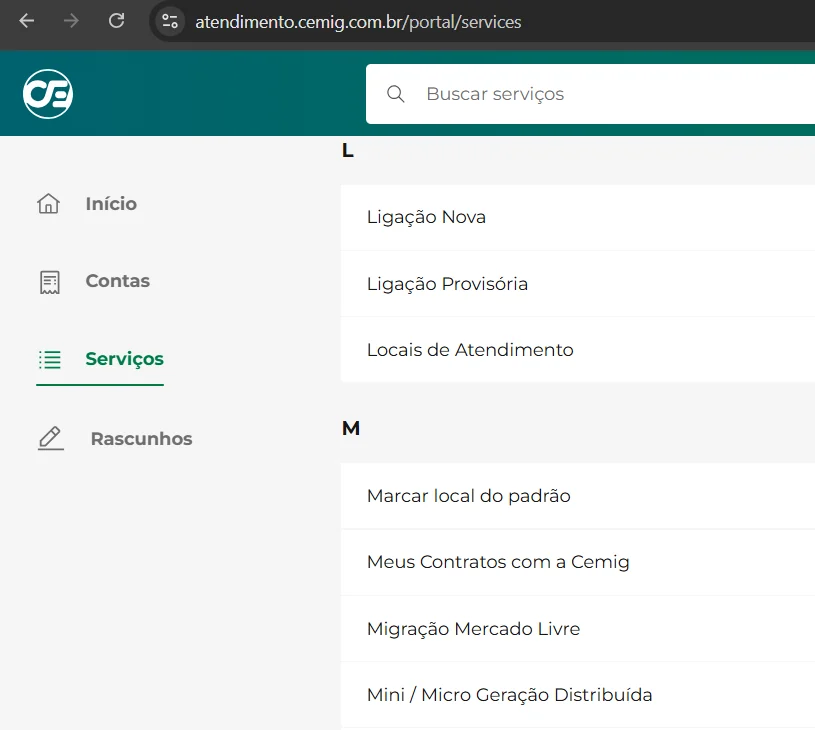
Task: Click the browser back arrow
Action: 27,21
